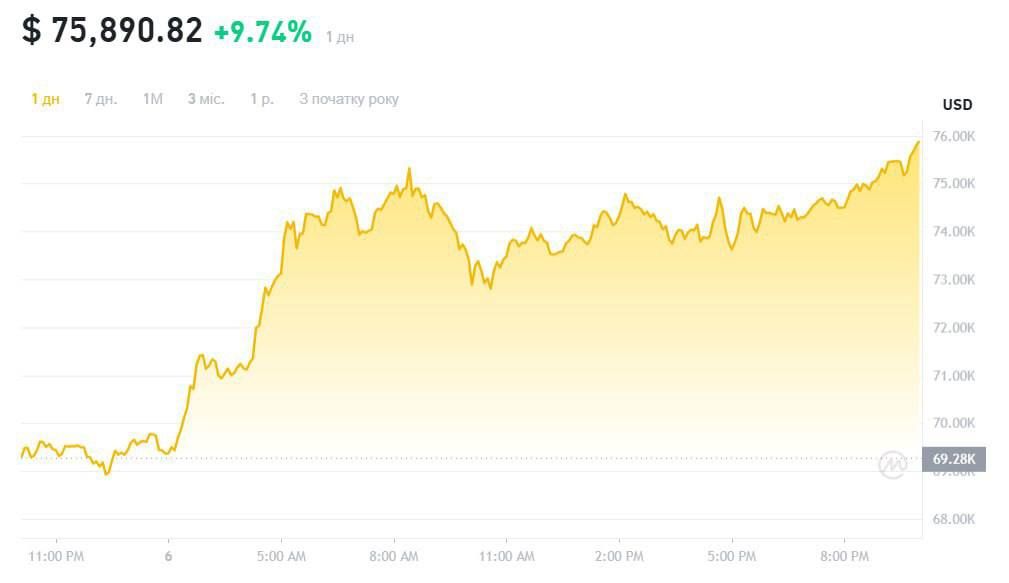The image size is (1009, 583).
Task: Click the 1 дн label beside the percentage
Action: click(340, 36)
